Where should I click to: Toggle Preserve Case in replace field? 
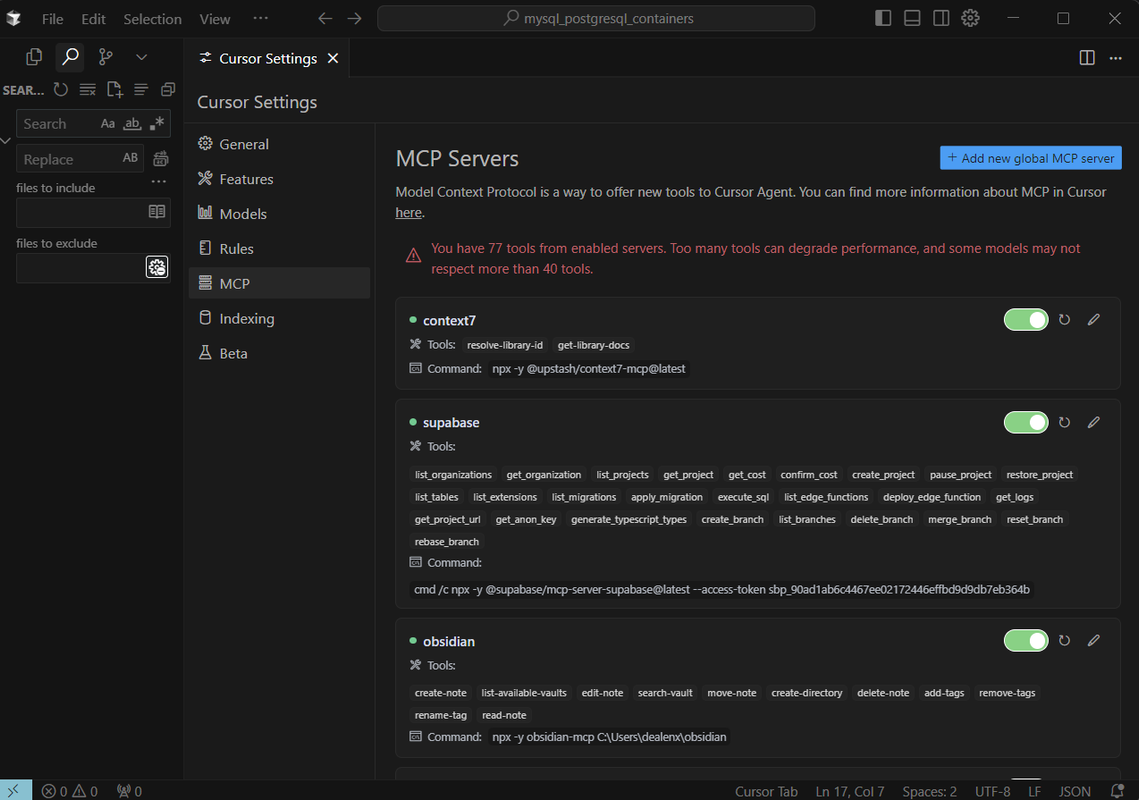pyautogui.click(x=130, y=158)
